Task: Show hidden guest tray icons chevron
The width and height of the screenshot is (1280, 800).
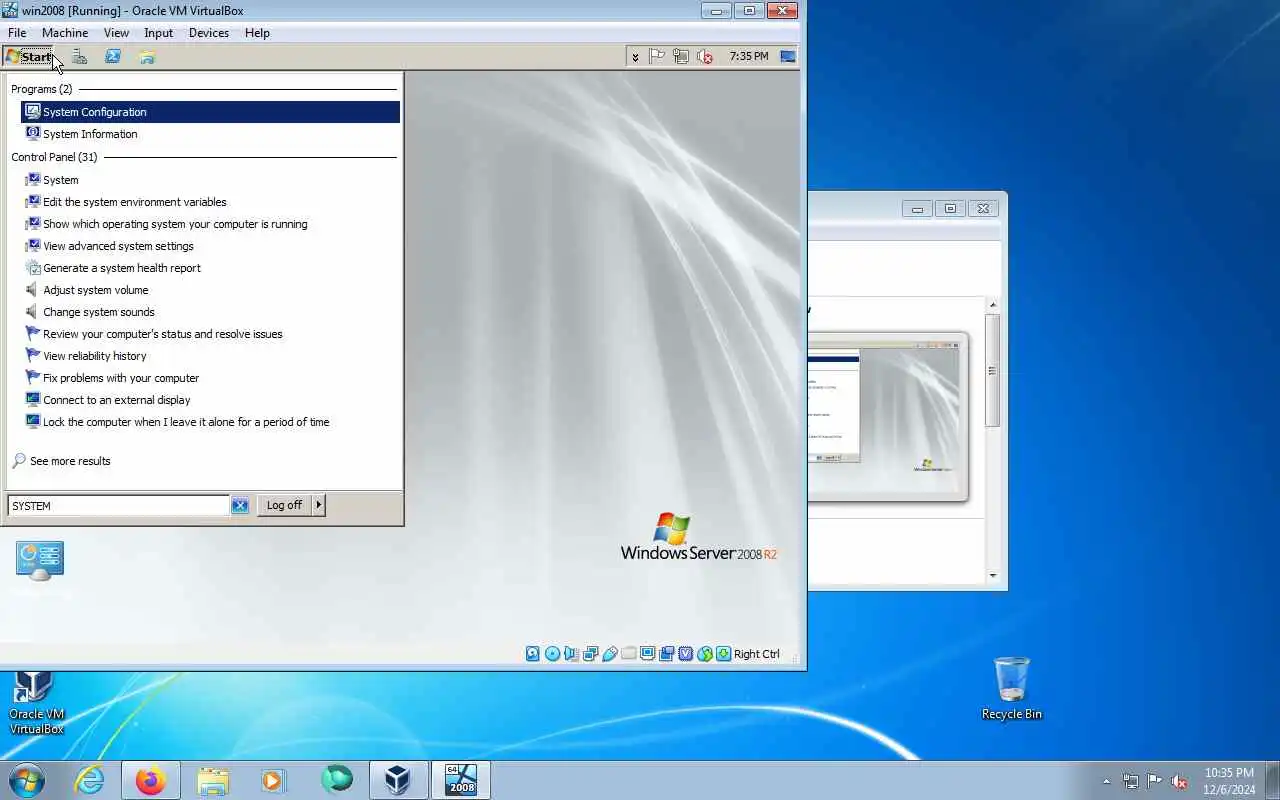Action: (635, 57)
